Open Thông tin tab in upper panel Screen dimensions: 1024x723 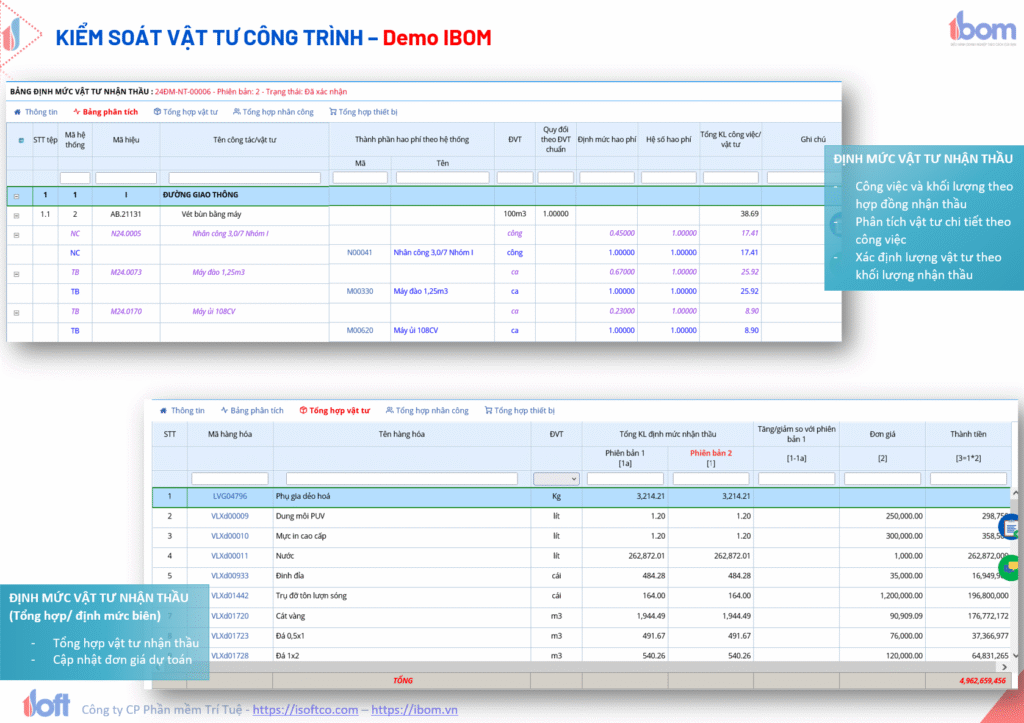click(x=36, y=112)
